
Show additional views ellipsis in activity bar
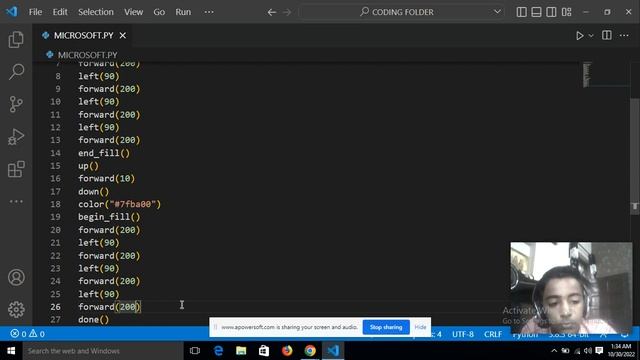16,201
